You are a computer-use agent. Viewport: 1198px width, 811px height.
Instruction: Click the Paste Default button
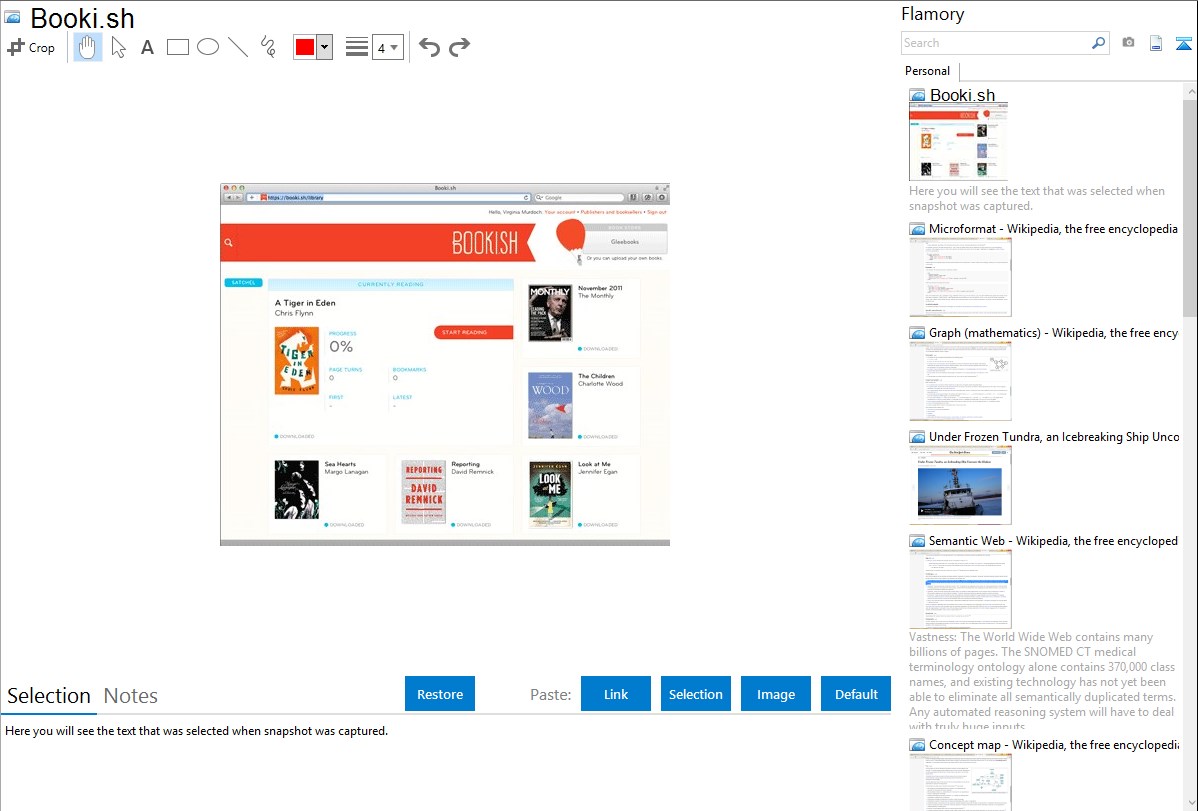click(x=856, y=694)
